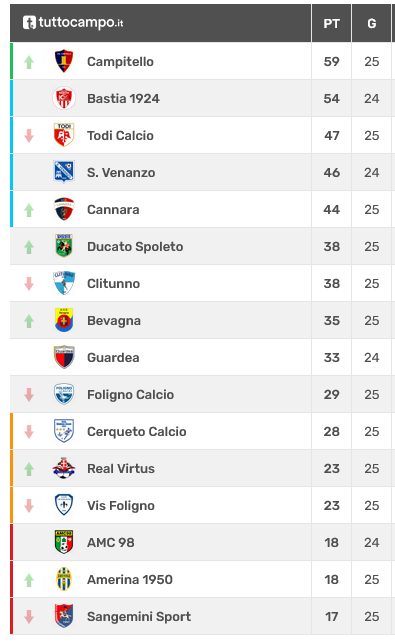
Task: Open the Campitello team crest
Action: 64,61
